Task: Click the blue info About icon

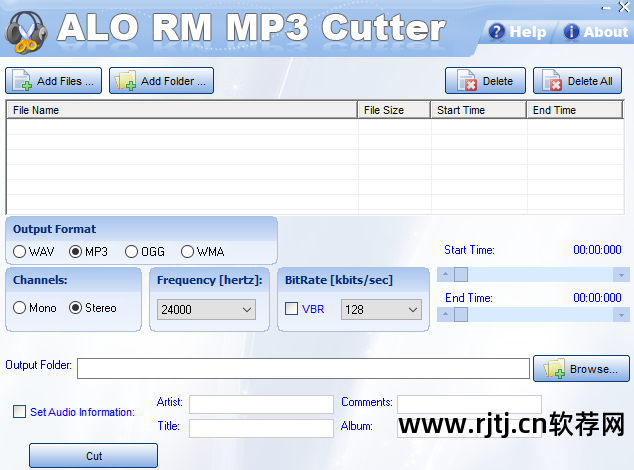Action: click(571, 32)
